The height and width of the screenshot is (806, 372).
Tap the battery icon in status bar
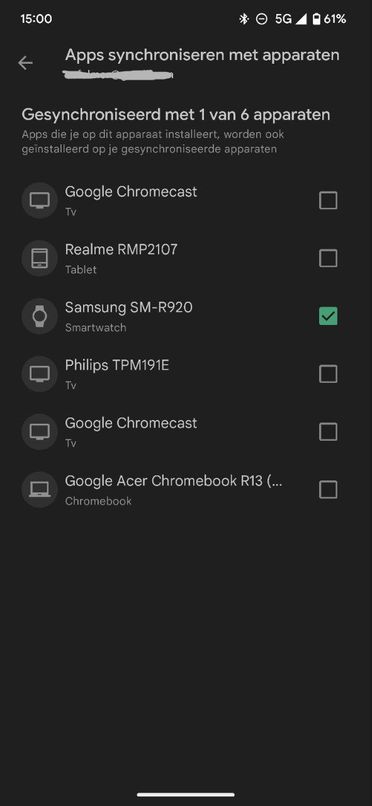point(317,19)
